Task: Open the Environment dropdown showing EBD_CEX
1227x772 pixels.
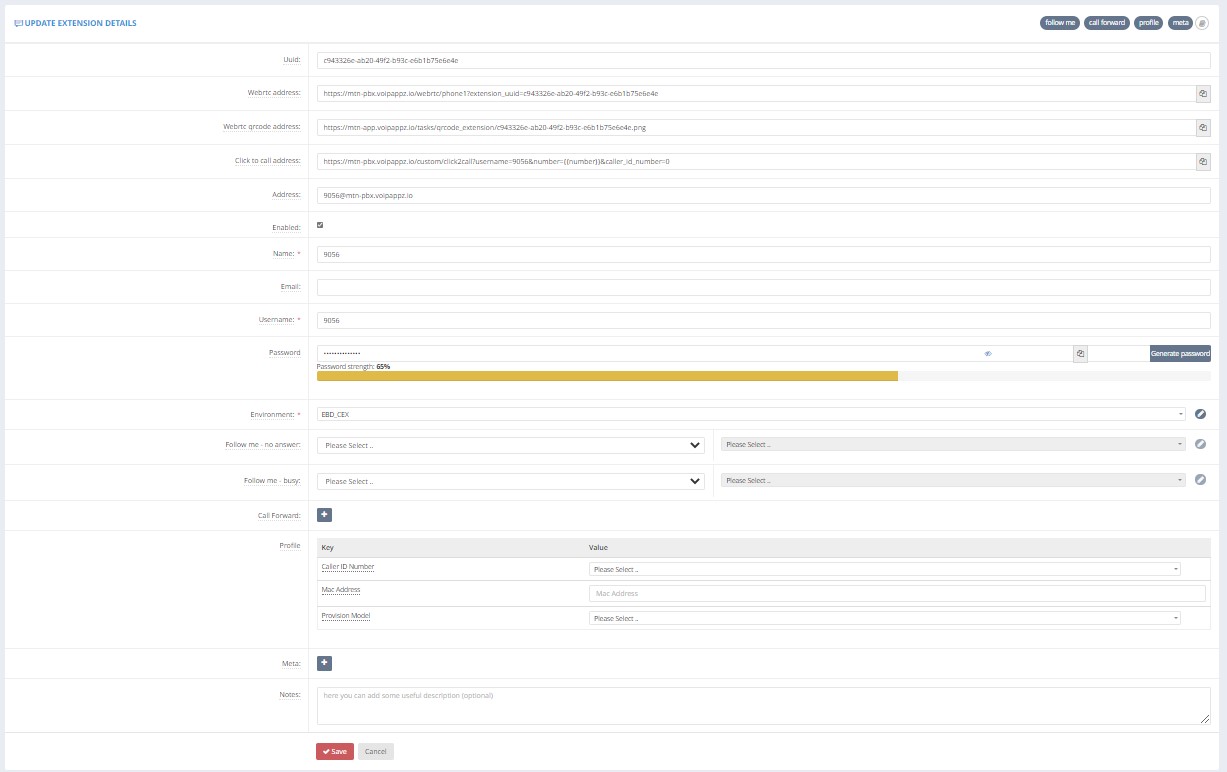Action: tap(751, 414)
